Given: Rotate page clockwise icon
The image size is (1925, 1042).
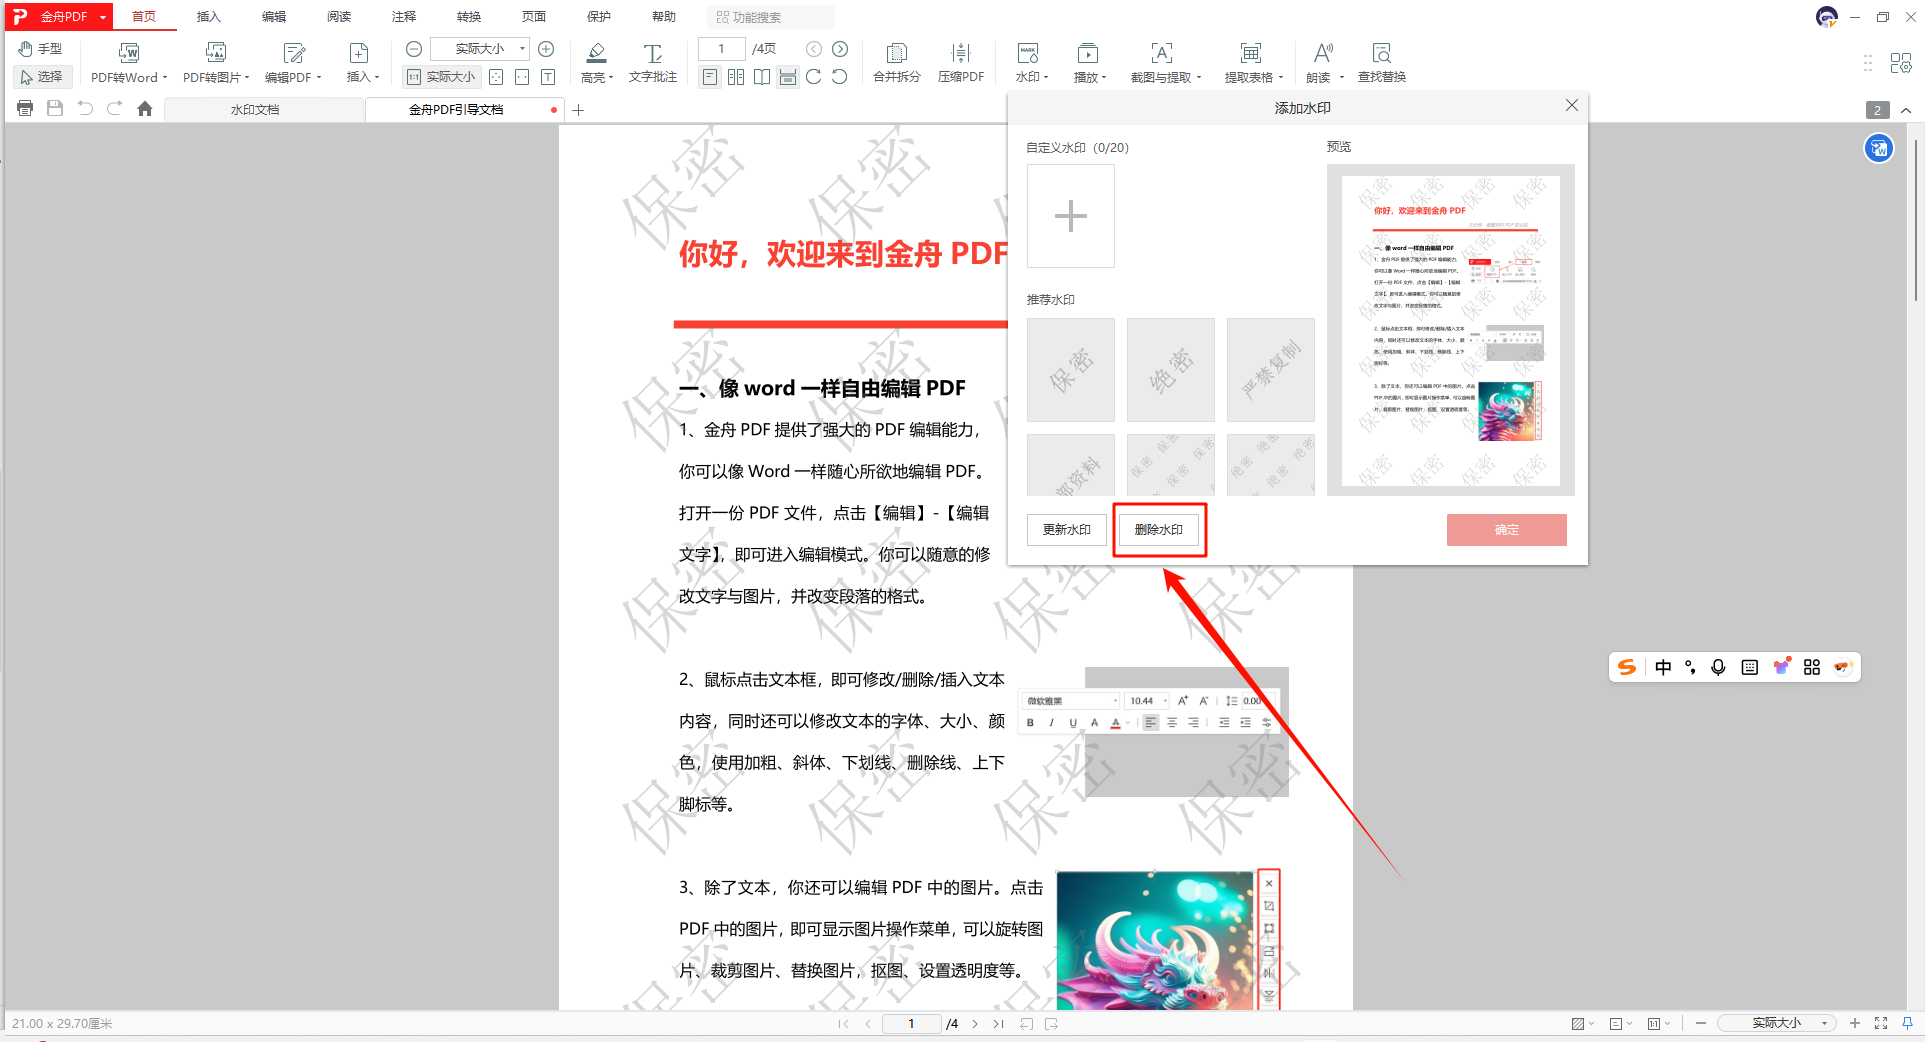Looking at the screenshot, I should [x=813, y=76].
